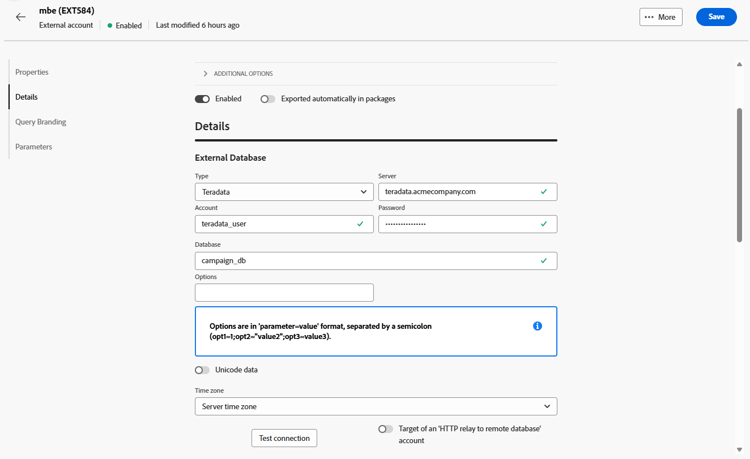This screenshot has width=750, height=459.
Task: Disable the Enabled toggle
Action: pos(203,99)
